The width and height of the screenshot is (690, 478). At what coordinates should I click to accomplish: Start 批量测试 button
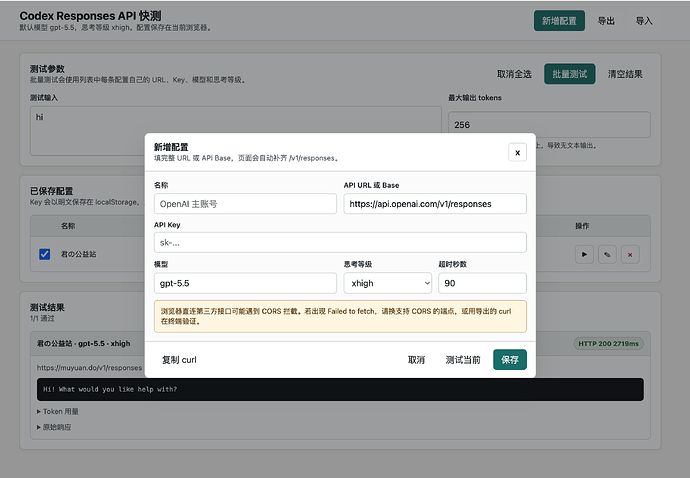click(x=569, y=74)
